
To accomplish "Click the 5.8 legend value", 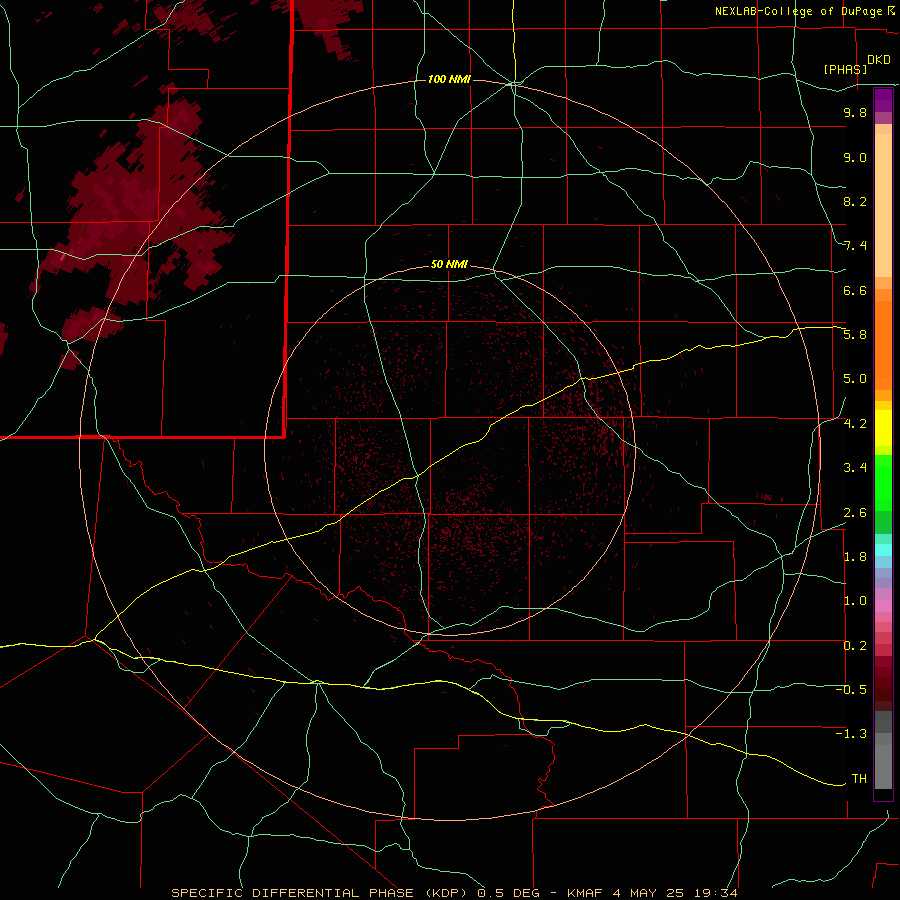I will pyautogui.click(x=855, y=335).
